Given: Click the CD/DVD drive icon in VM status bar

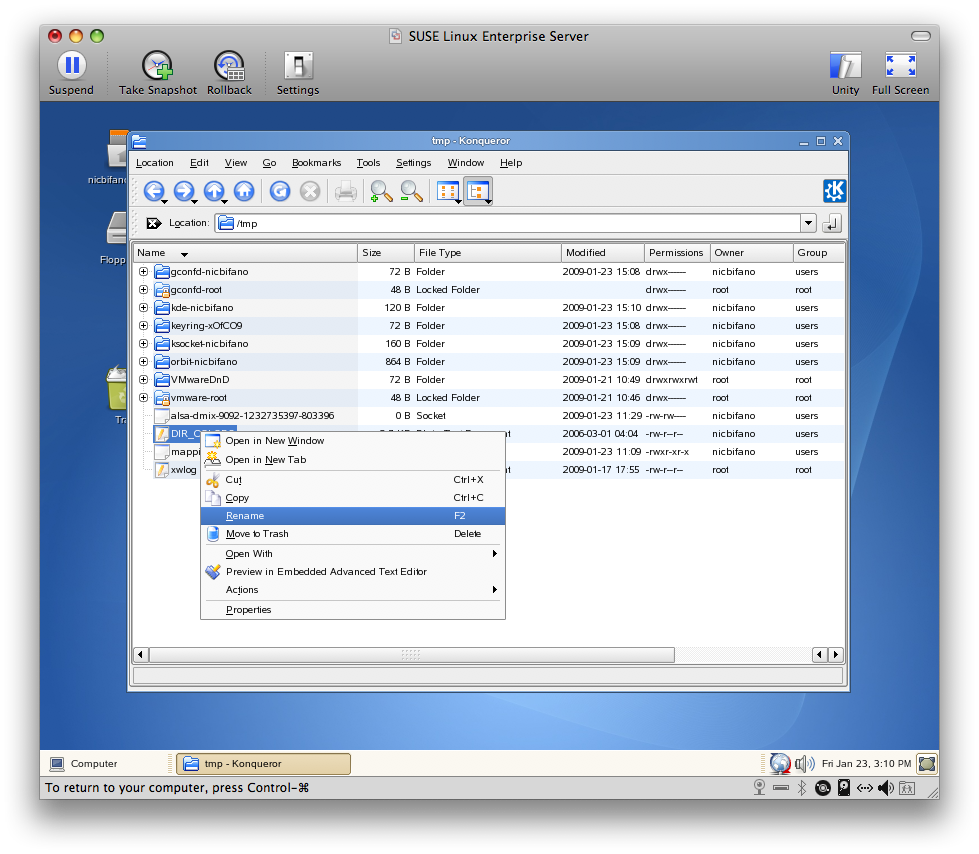Looking at the screenshot, I should (823, 788).
